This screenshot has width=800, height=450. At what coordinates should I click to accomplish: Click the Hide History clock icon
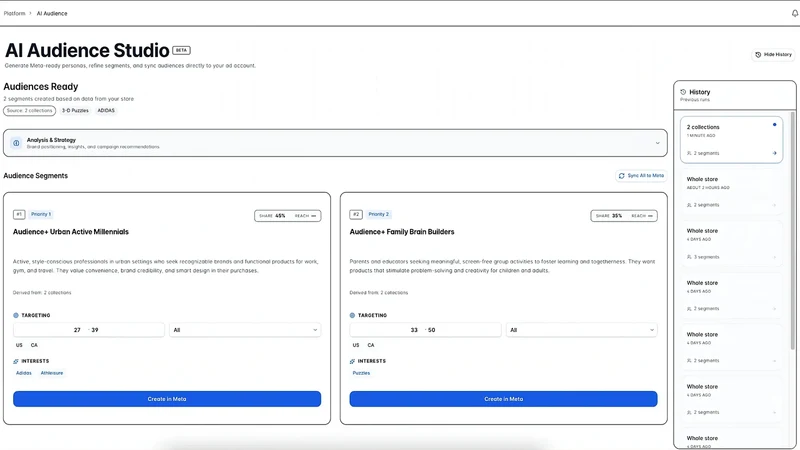tap(758, 55)
